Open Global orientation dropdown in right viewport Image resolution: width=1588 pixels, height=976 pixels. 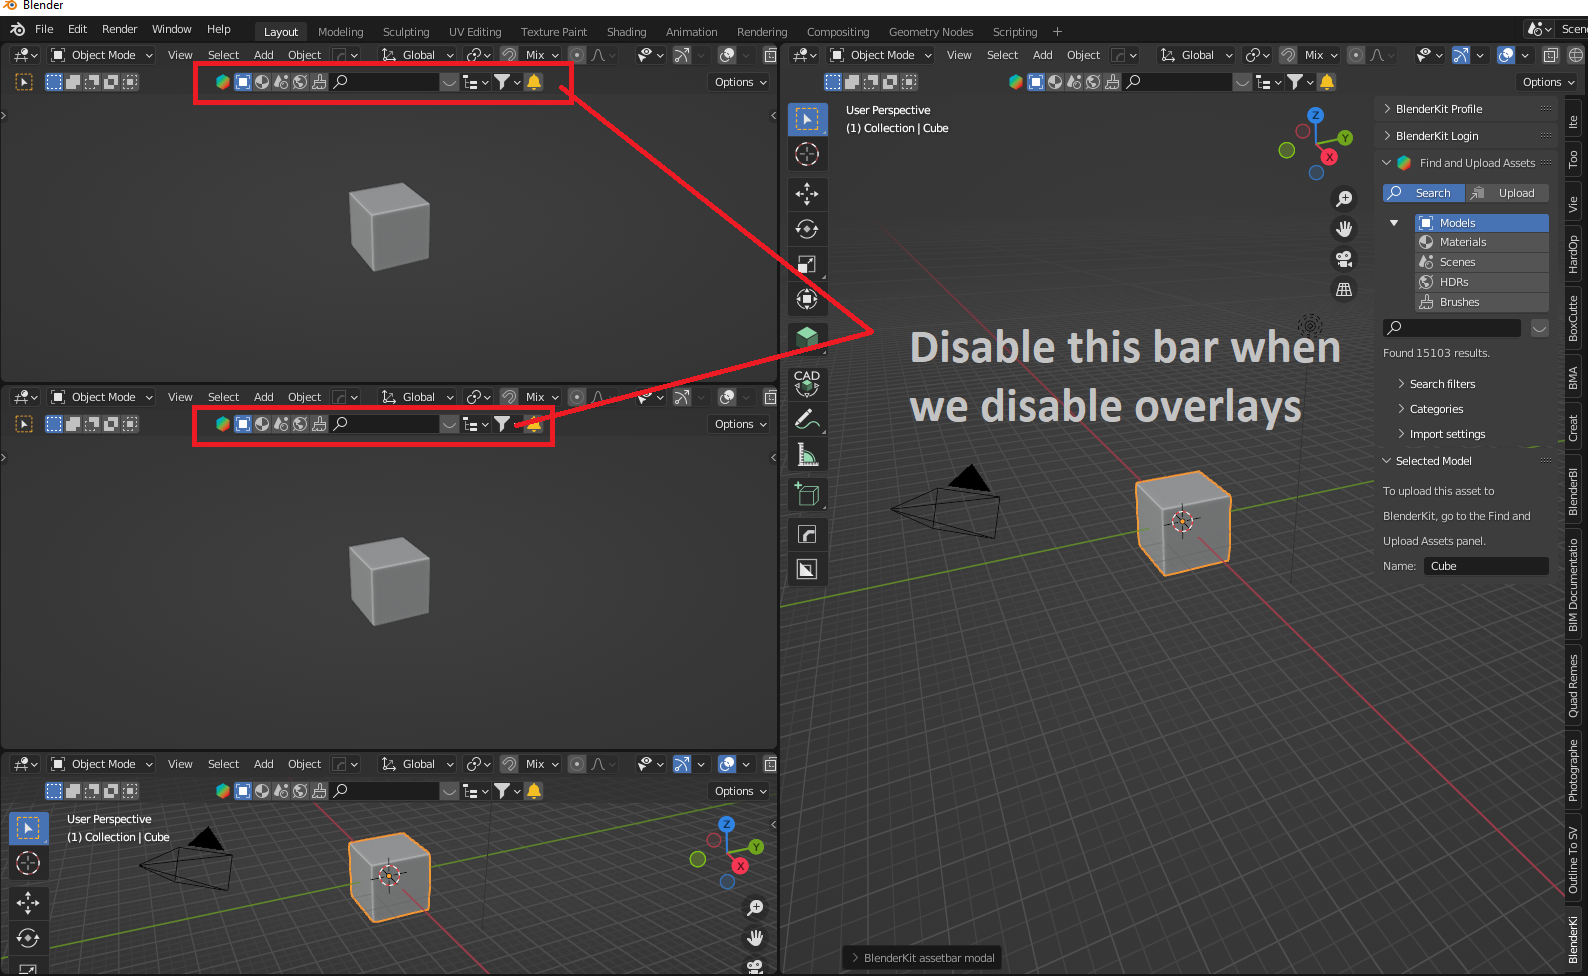pyautogui.click(x=1196, y=55)
